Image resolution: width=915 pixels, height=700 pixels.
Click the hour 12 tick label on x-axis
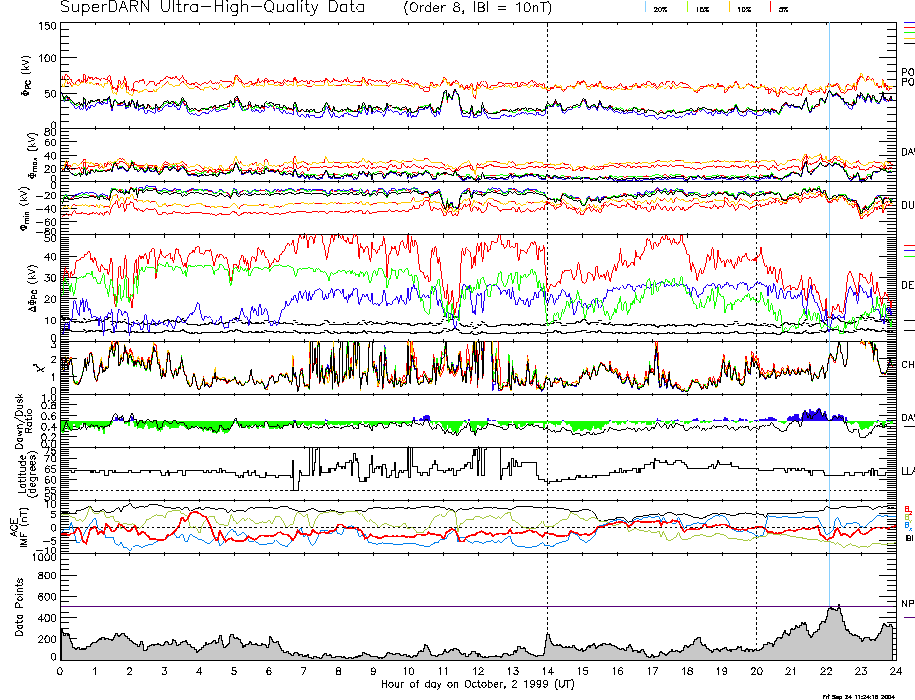tap(477, 670)
